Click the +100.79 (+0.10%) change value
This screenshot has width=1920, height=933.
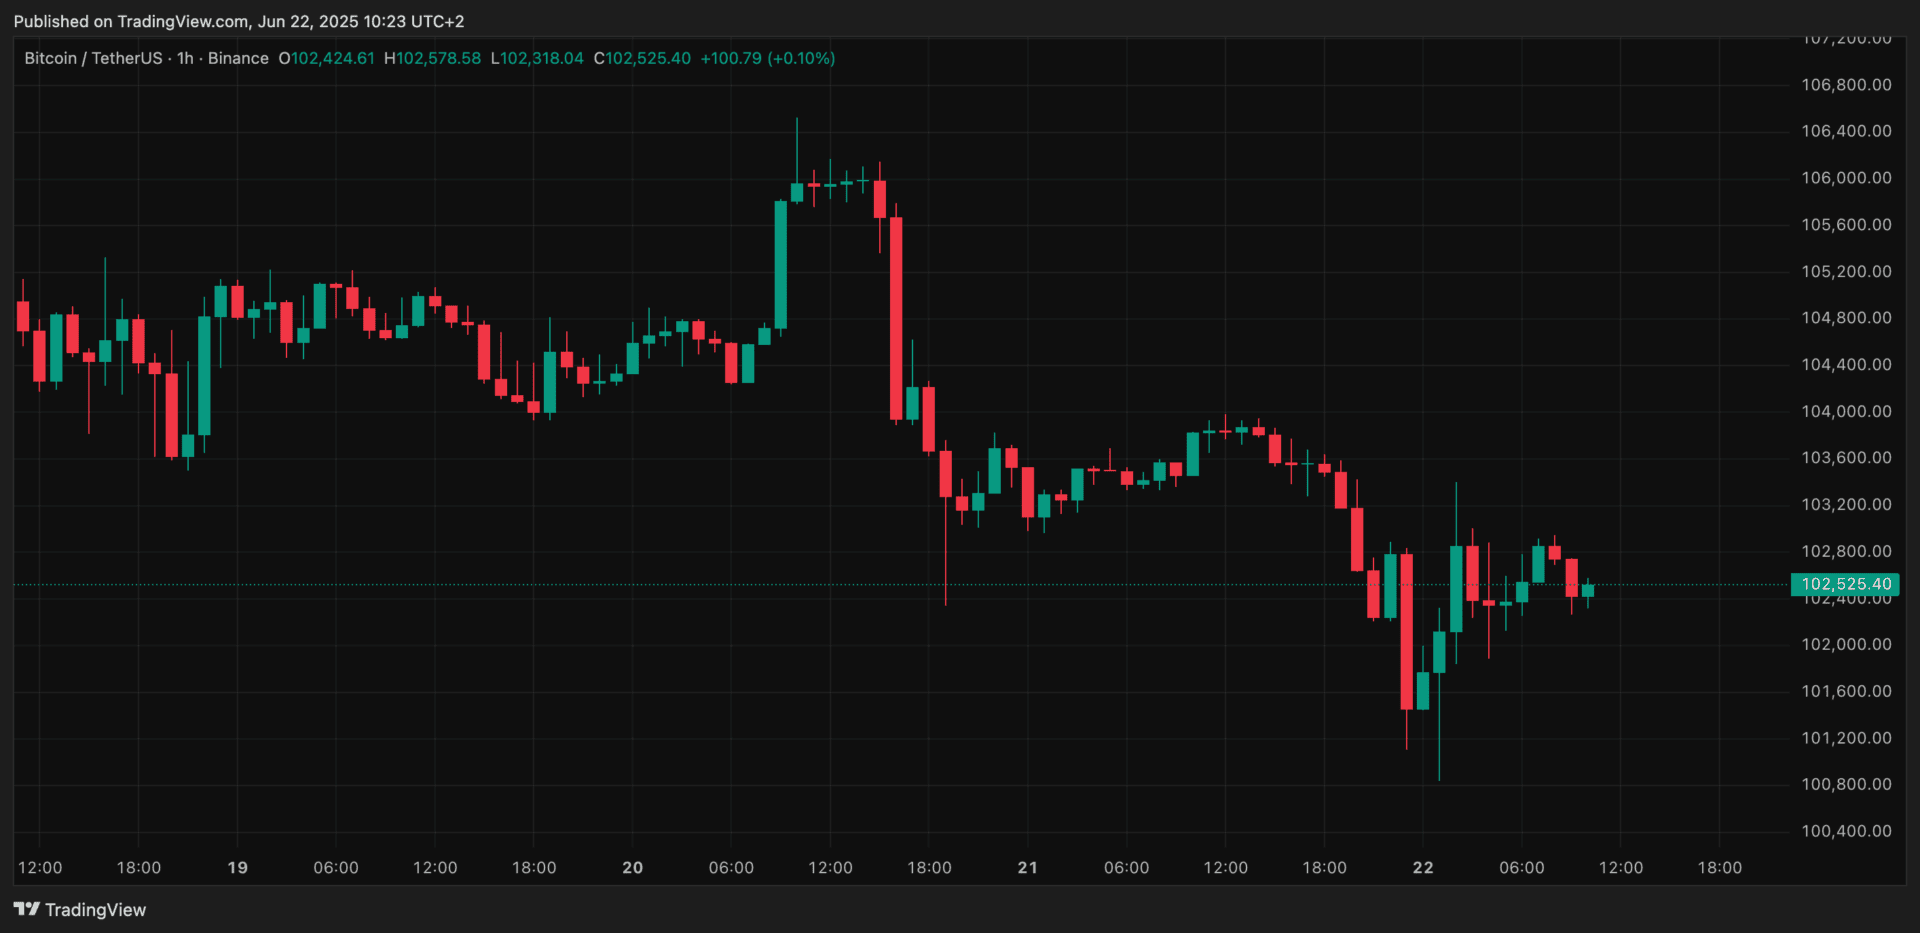pyautogui.click(x=767, y=58)
